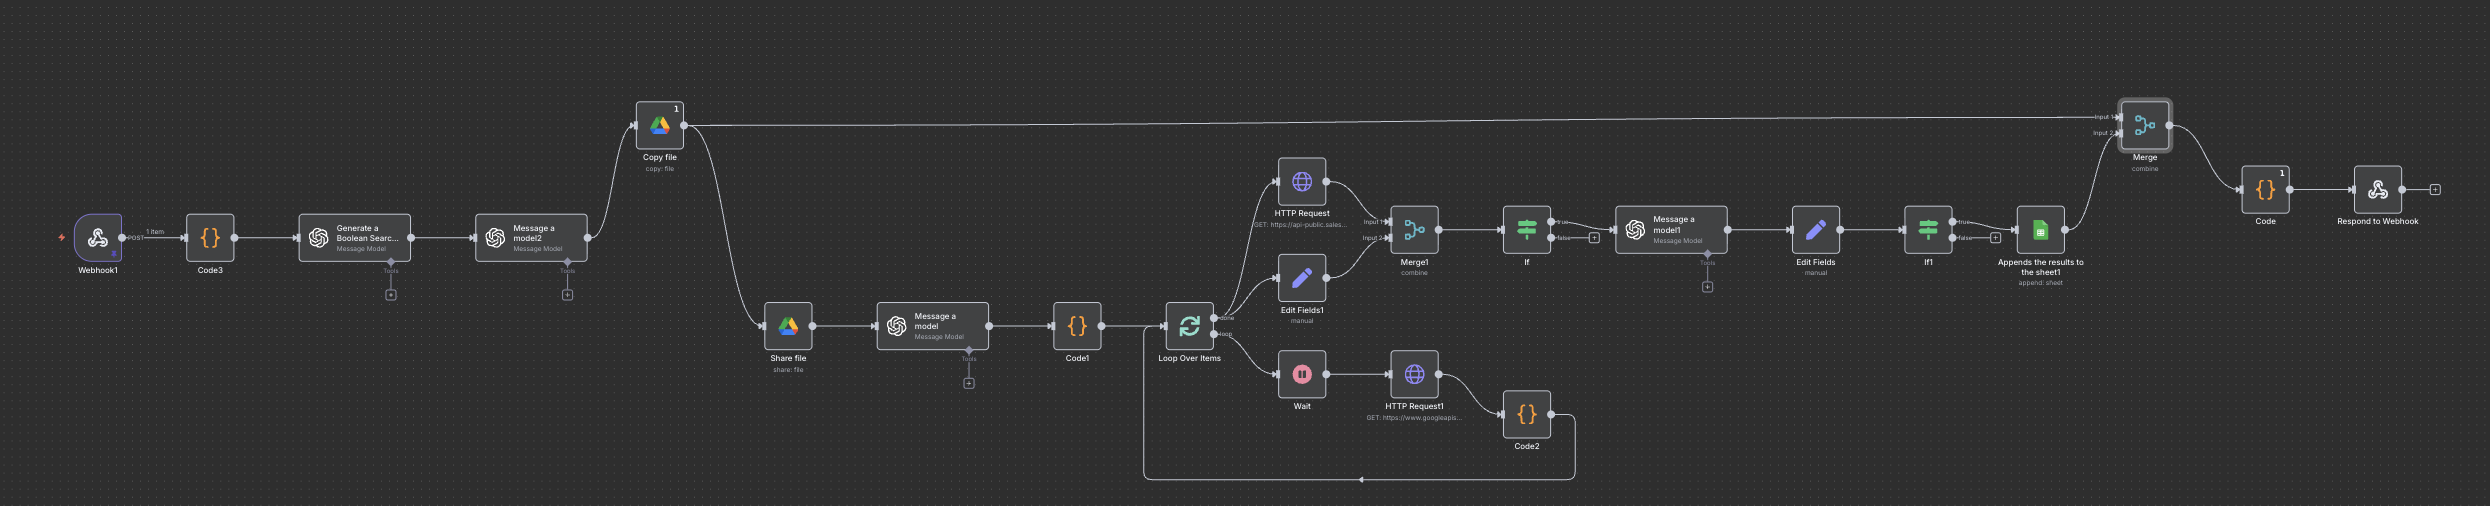Add a tool to Message a model2
Viewport: 2490px width, 506px height.
pyautogui.click(x=567, y=295)
